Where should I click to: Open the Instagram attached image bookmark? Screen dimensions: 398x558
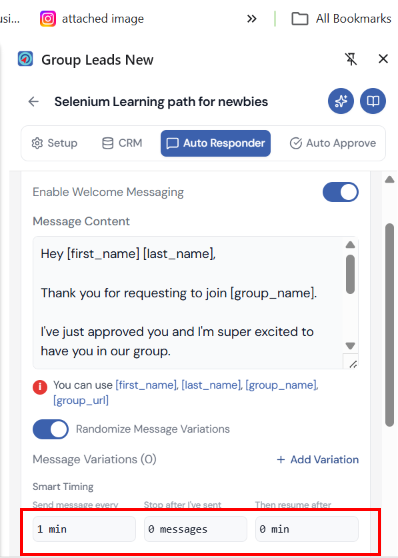click(92, 19)
